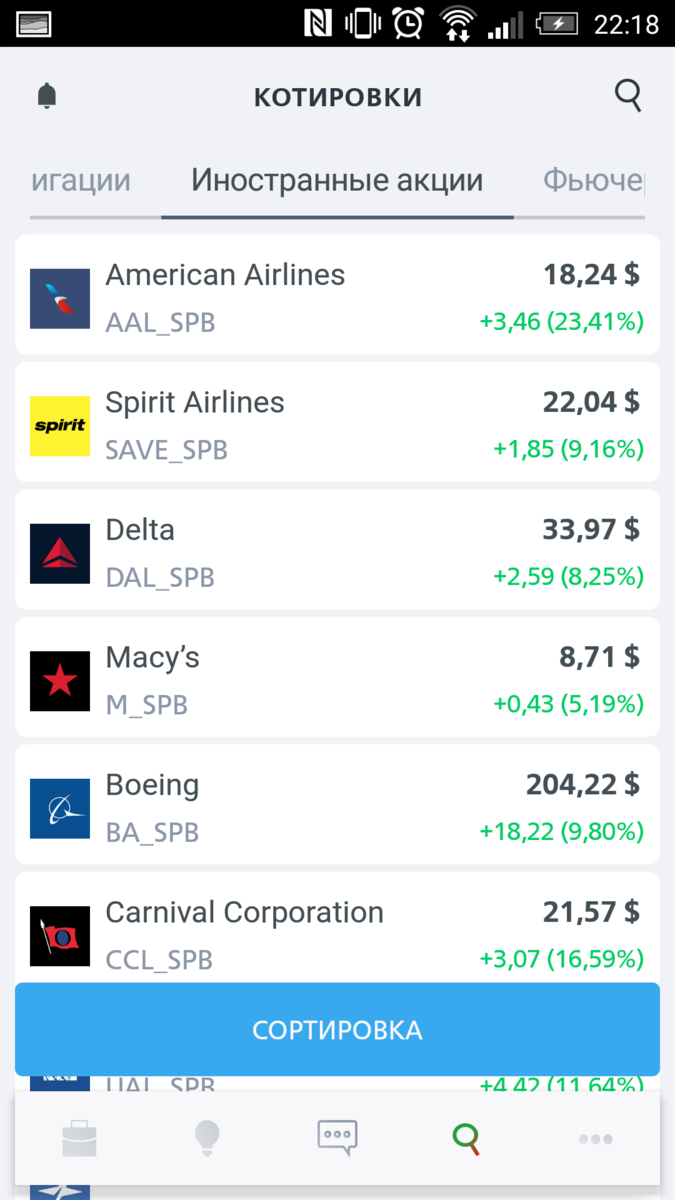Open the chat speech bubble icon
Image resolution: width=675 pixels, height=1200 pixels.
coord(337,1138)
